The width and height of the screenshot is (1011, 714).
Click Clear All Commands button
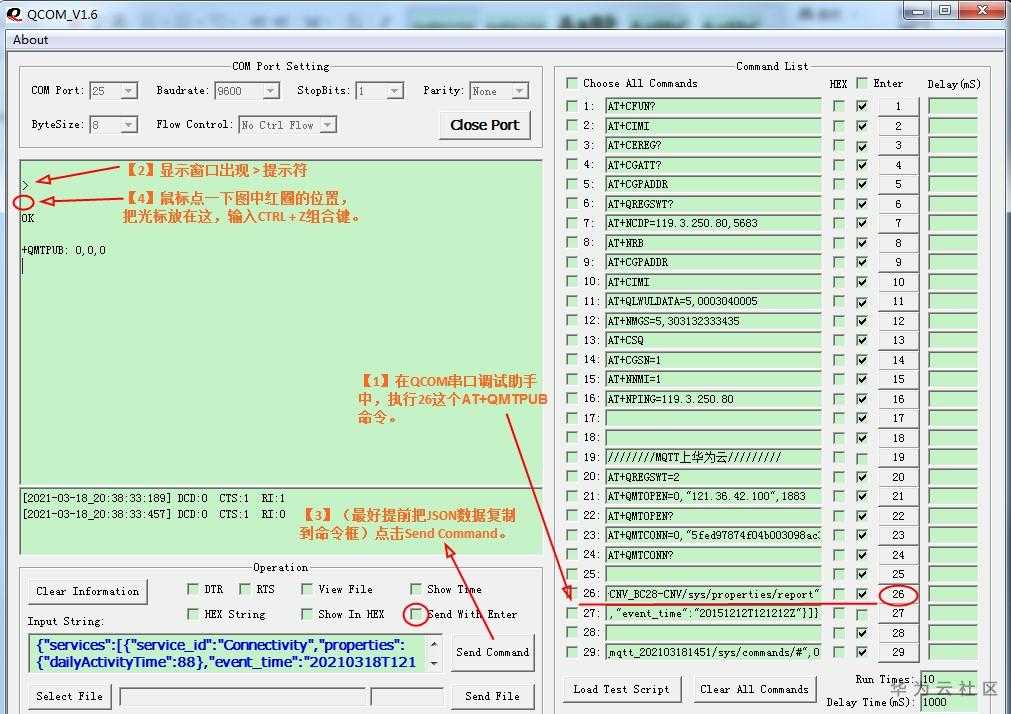(754, 689)
